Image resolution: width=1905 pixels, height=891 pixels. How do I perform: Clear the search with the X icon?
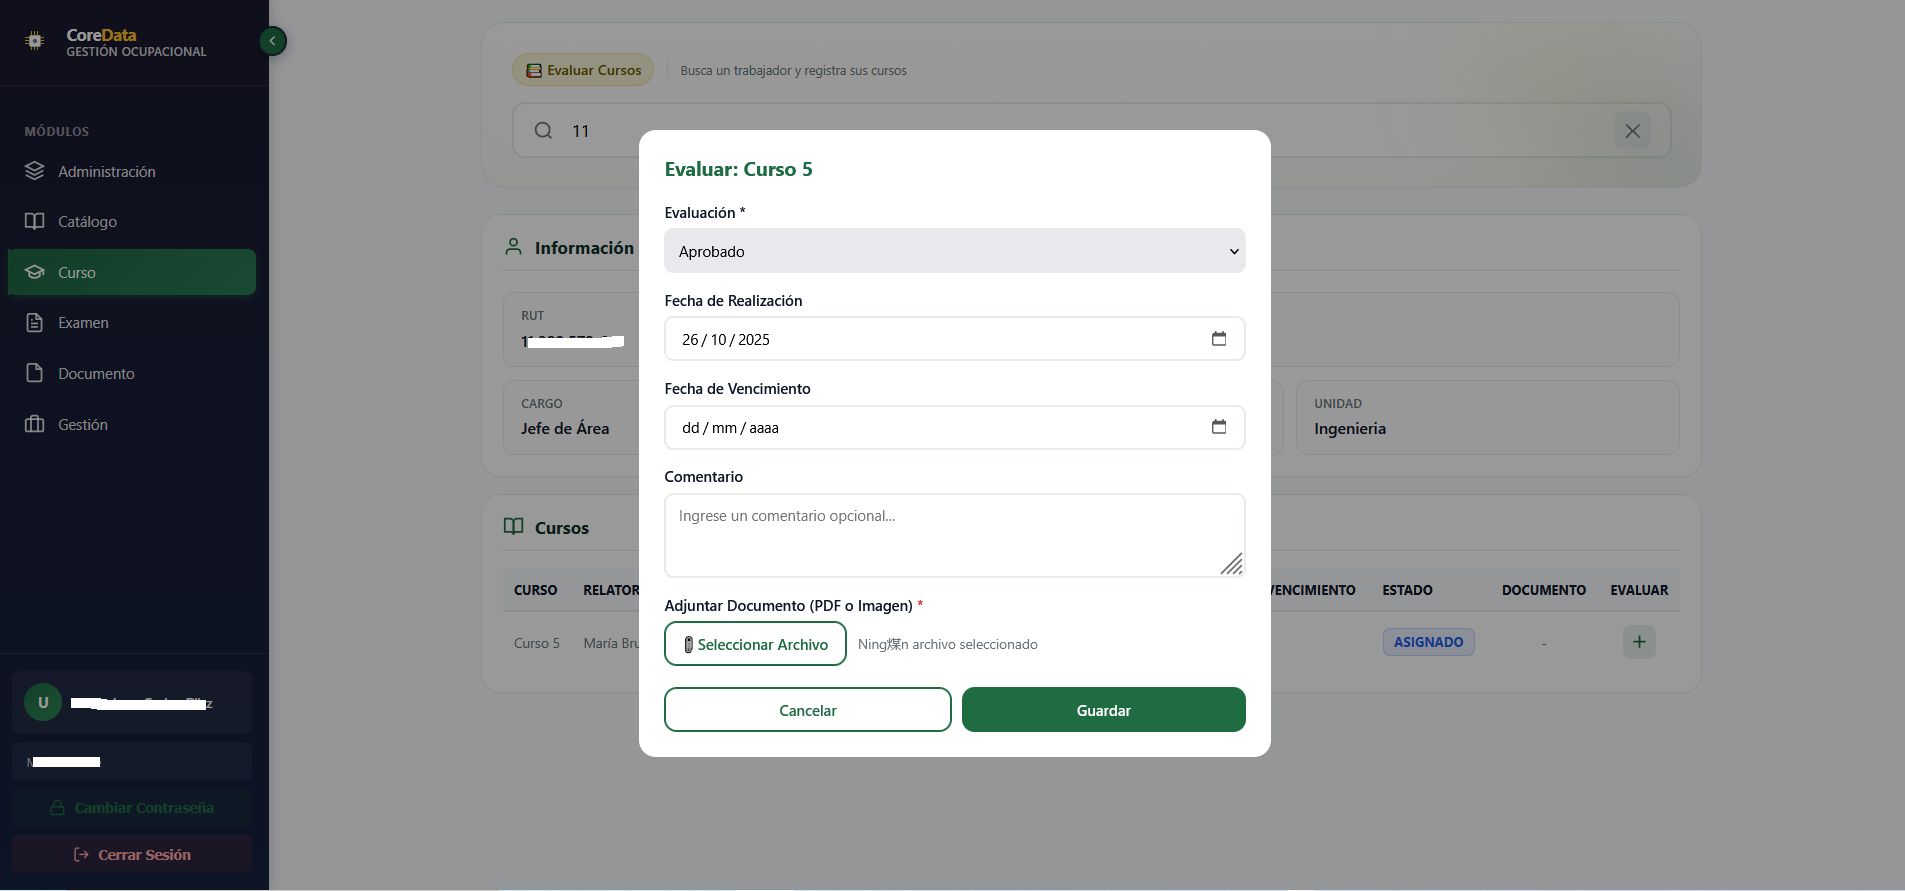pos(1632,131)
